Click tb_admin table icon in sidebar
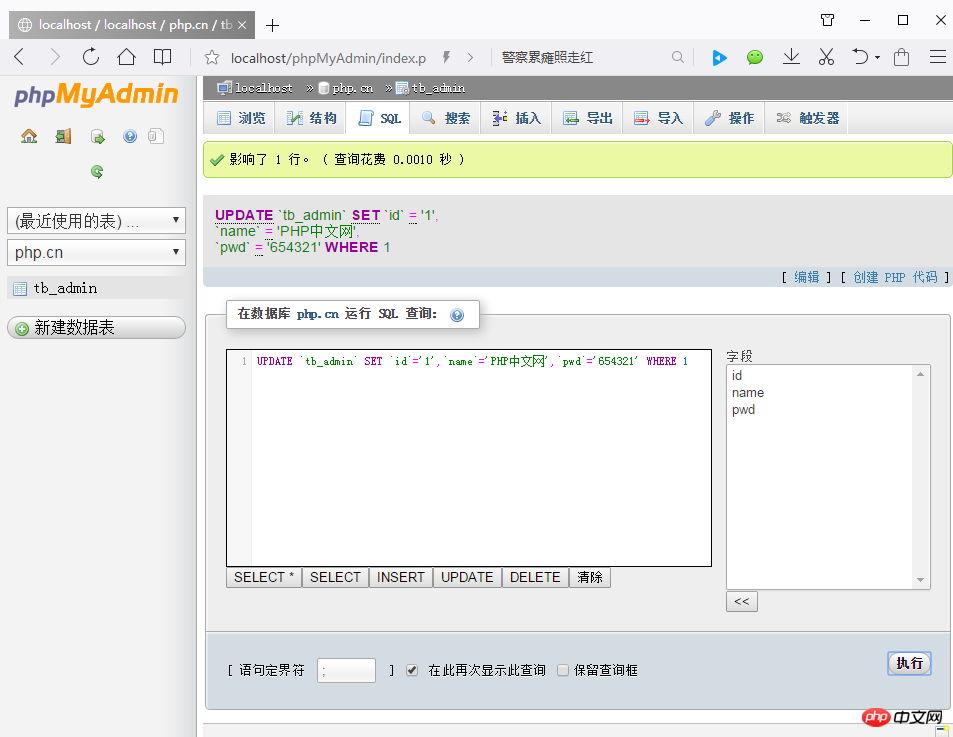This screenshot has height=737, width=953. coord(20,289)
